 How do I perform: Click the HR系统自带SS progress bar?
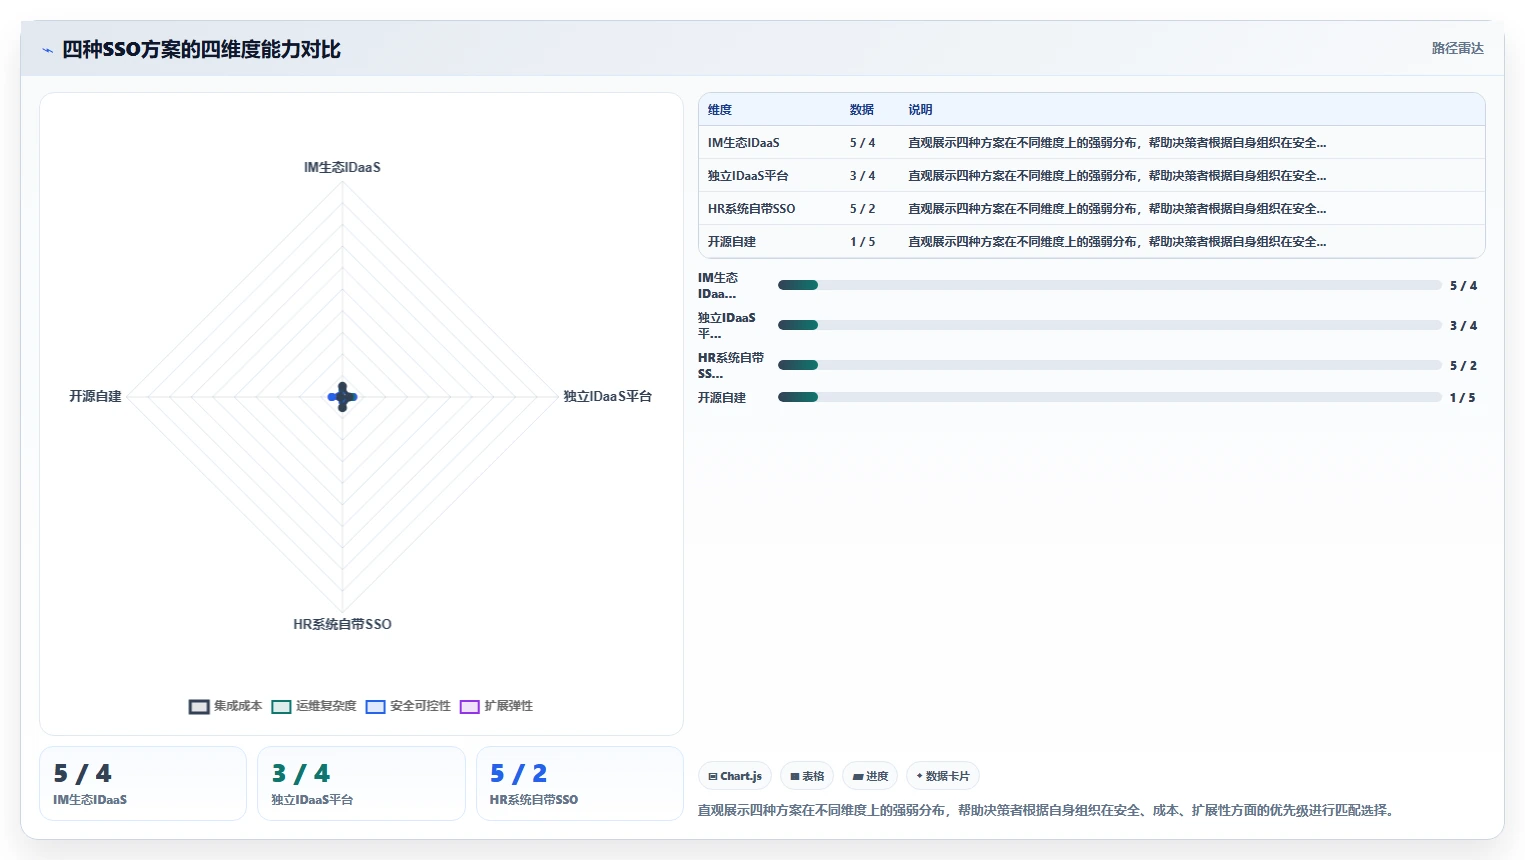tap(1110, 365)
